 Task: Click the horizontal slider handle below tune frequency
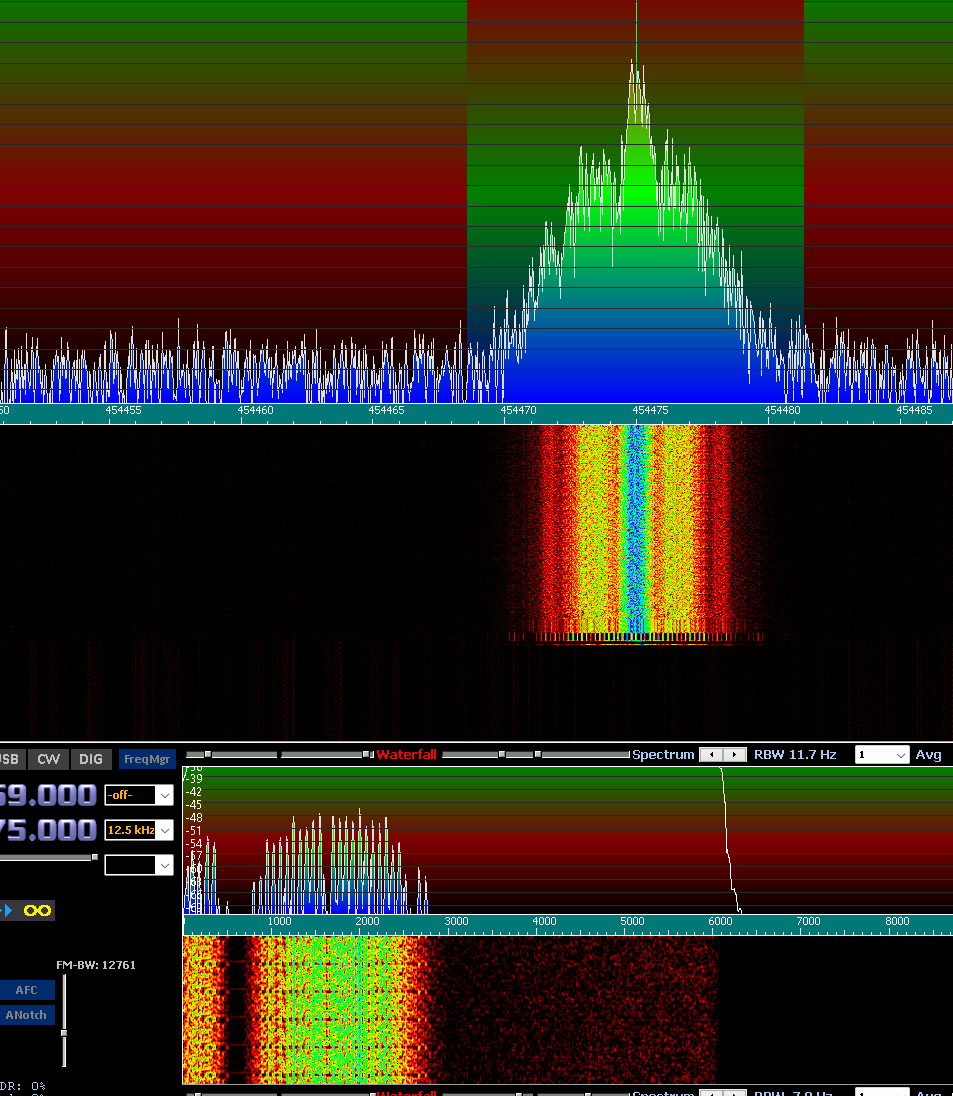pyautogui.click(x=94, y=857)
